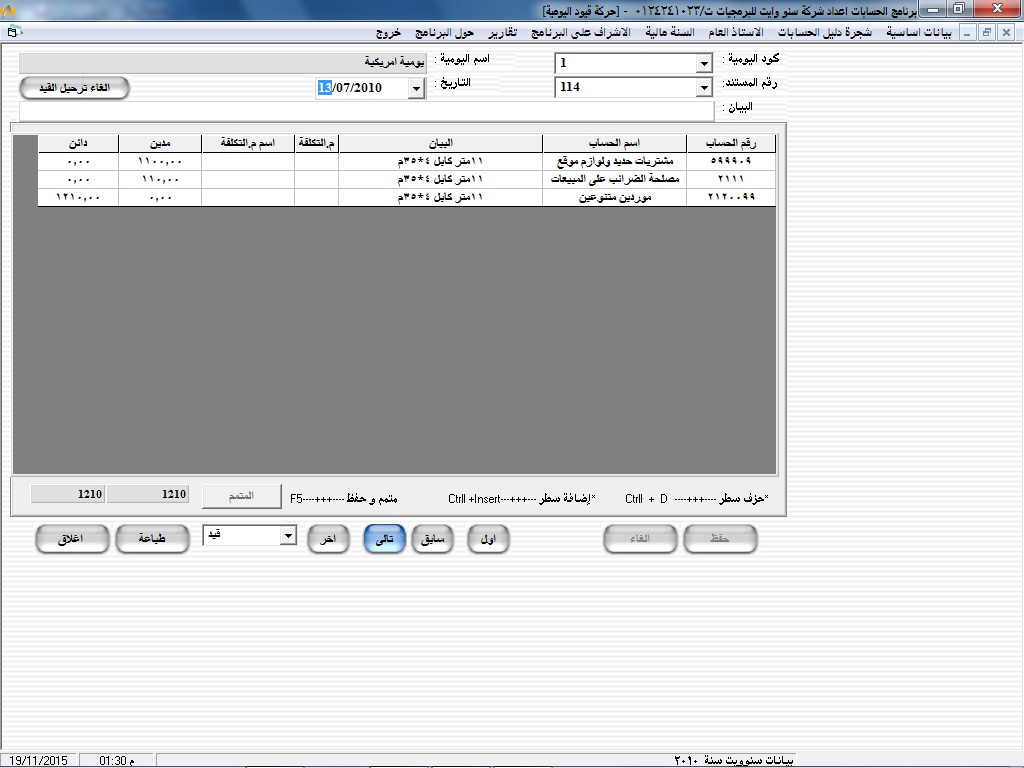Image resolution: width=1024 pixels, height=768 pixels.
Task: Open the تقارير menu
Action: click(496, 32)
